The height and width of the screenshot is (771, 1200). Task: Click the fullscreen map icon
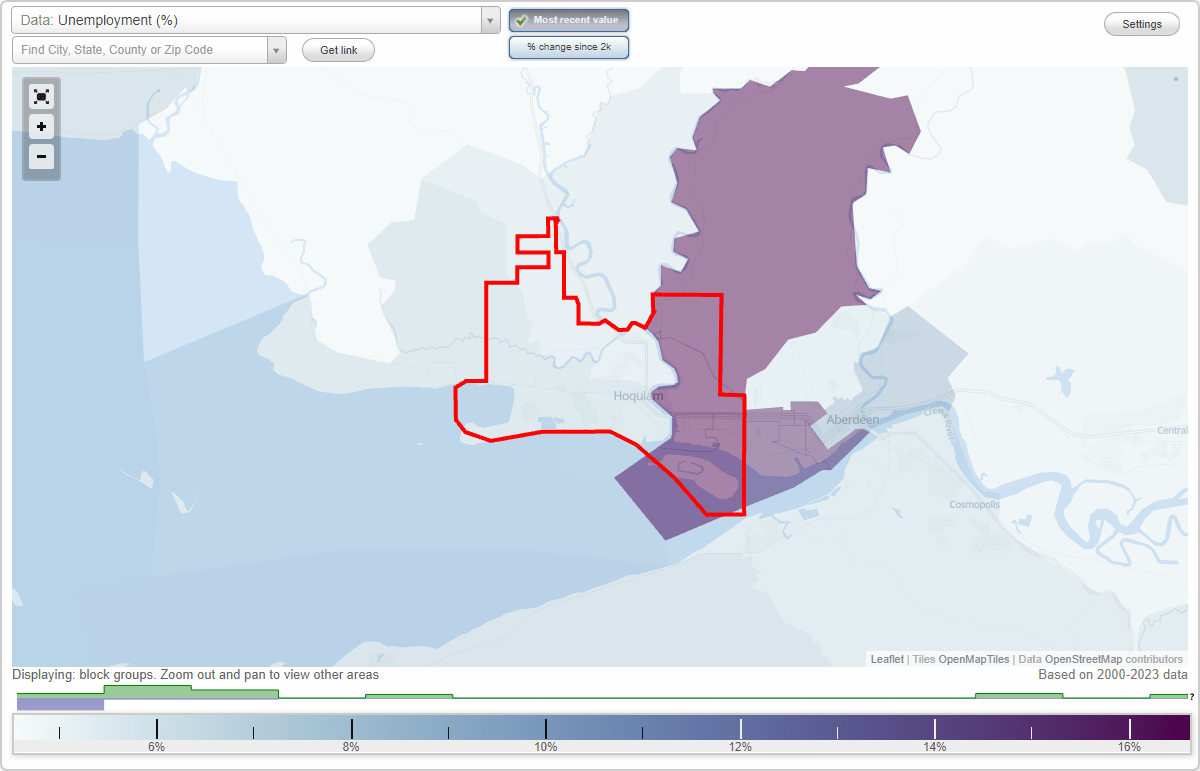(x=41, y=96)
